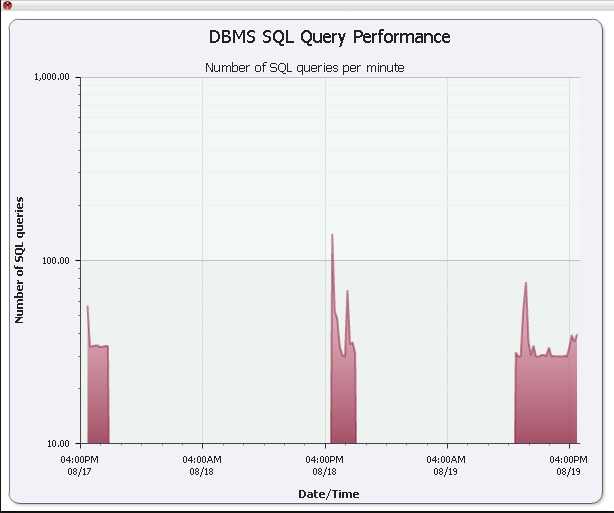
Task: Click the initial peak at the 08/17 data start
Action: (88, 308)
